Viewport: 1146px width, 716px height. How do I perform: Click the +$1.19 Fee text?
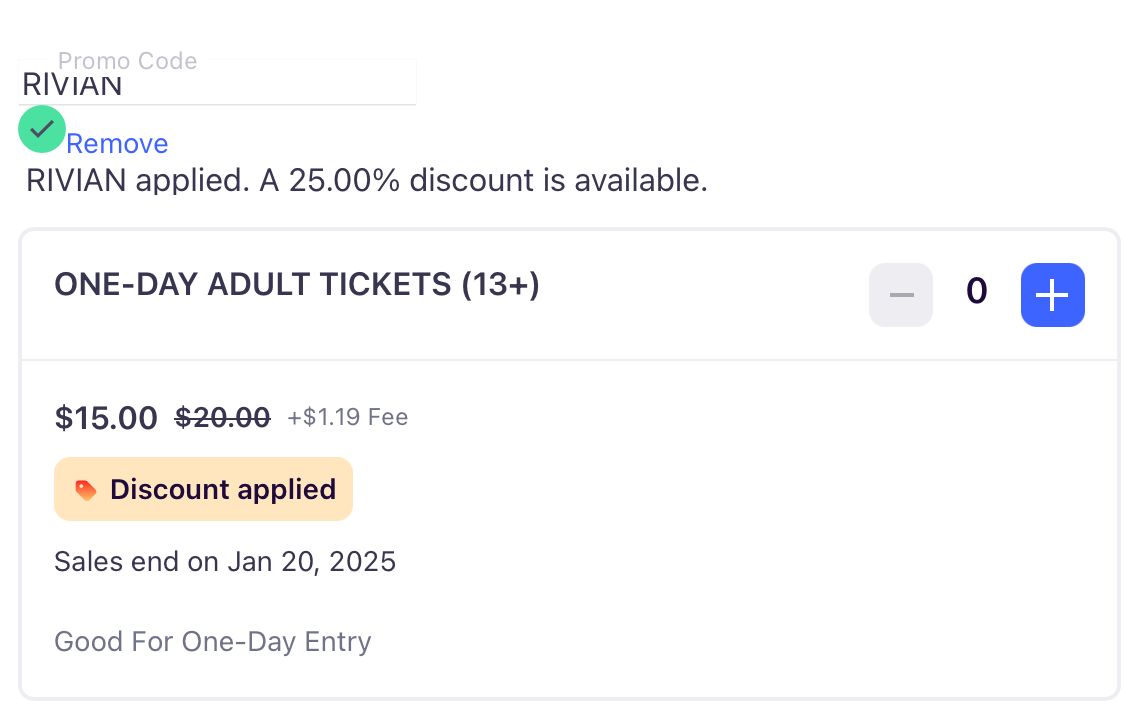tap(347, 417)
